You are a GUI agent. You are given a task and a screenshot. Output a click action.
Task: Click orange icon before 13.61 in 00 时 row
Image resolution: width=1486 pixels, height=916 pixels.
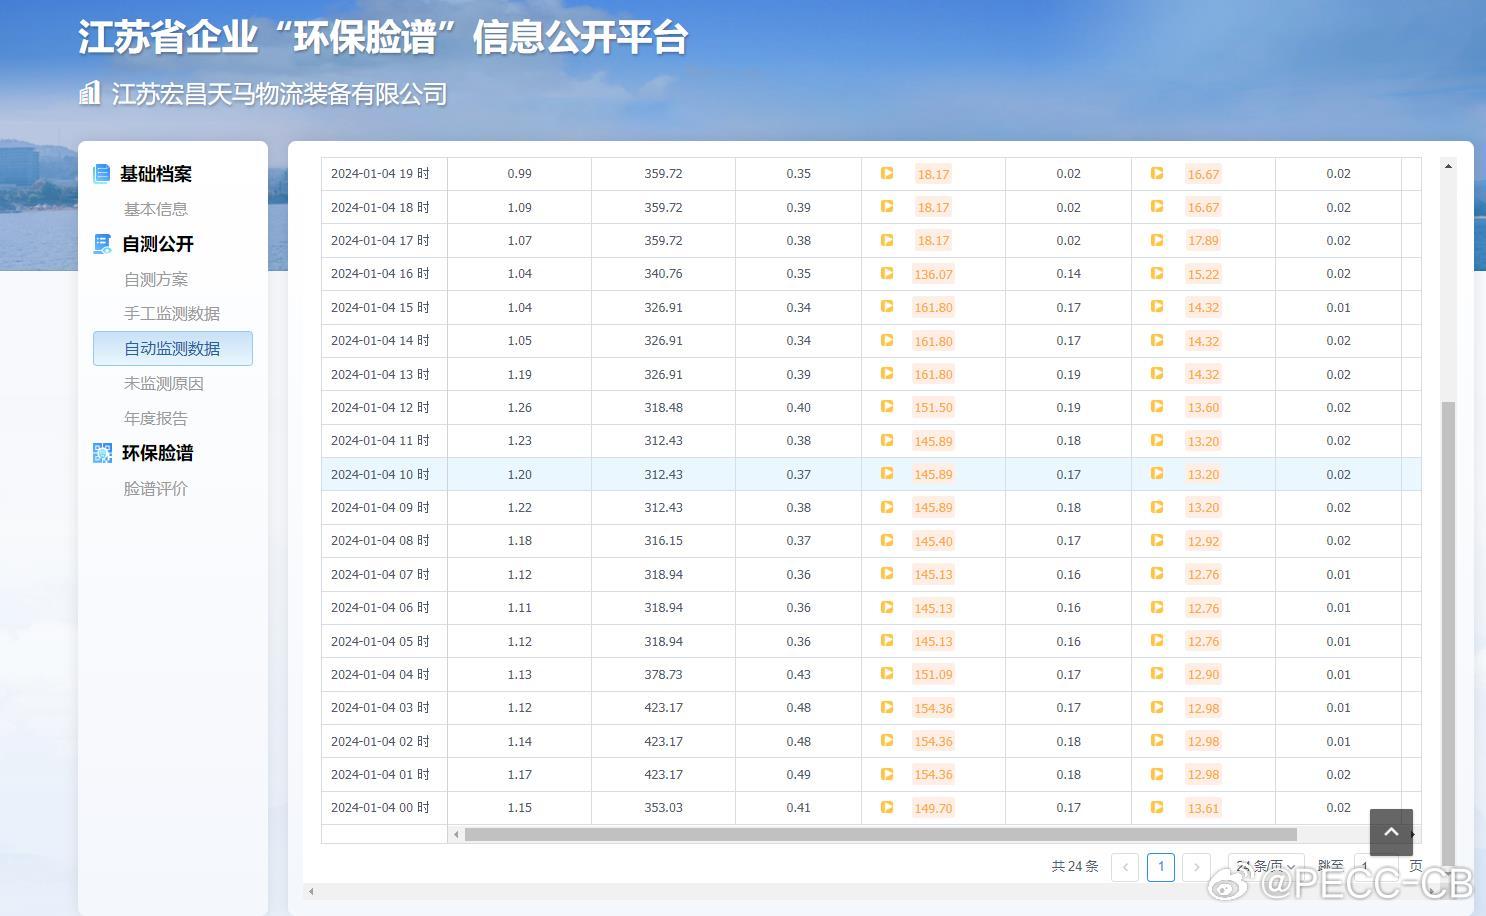click(1157, 807)
